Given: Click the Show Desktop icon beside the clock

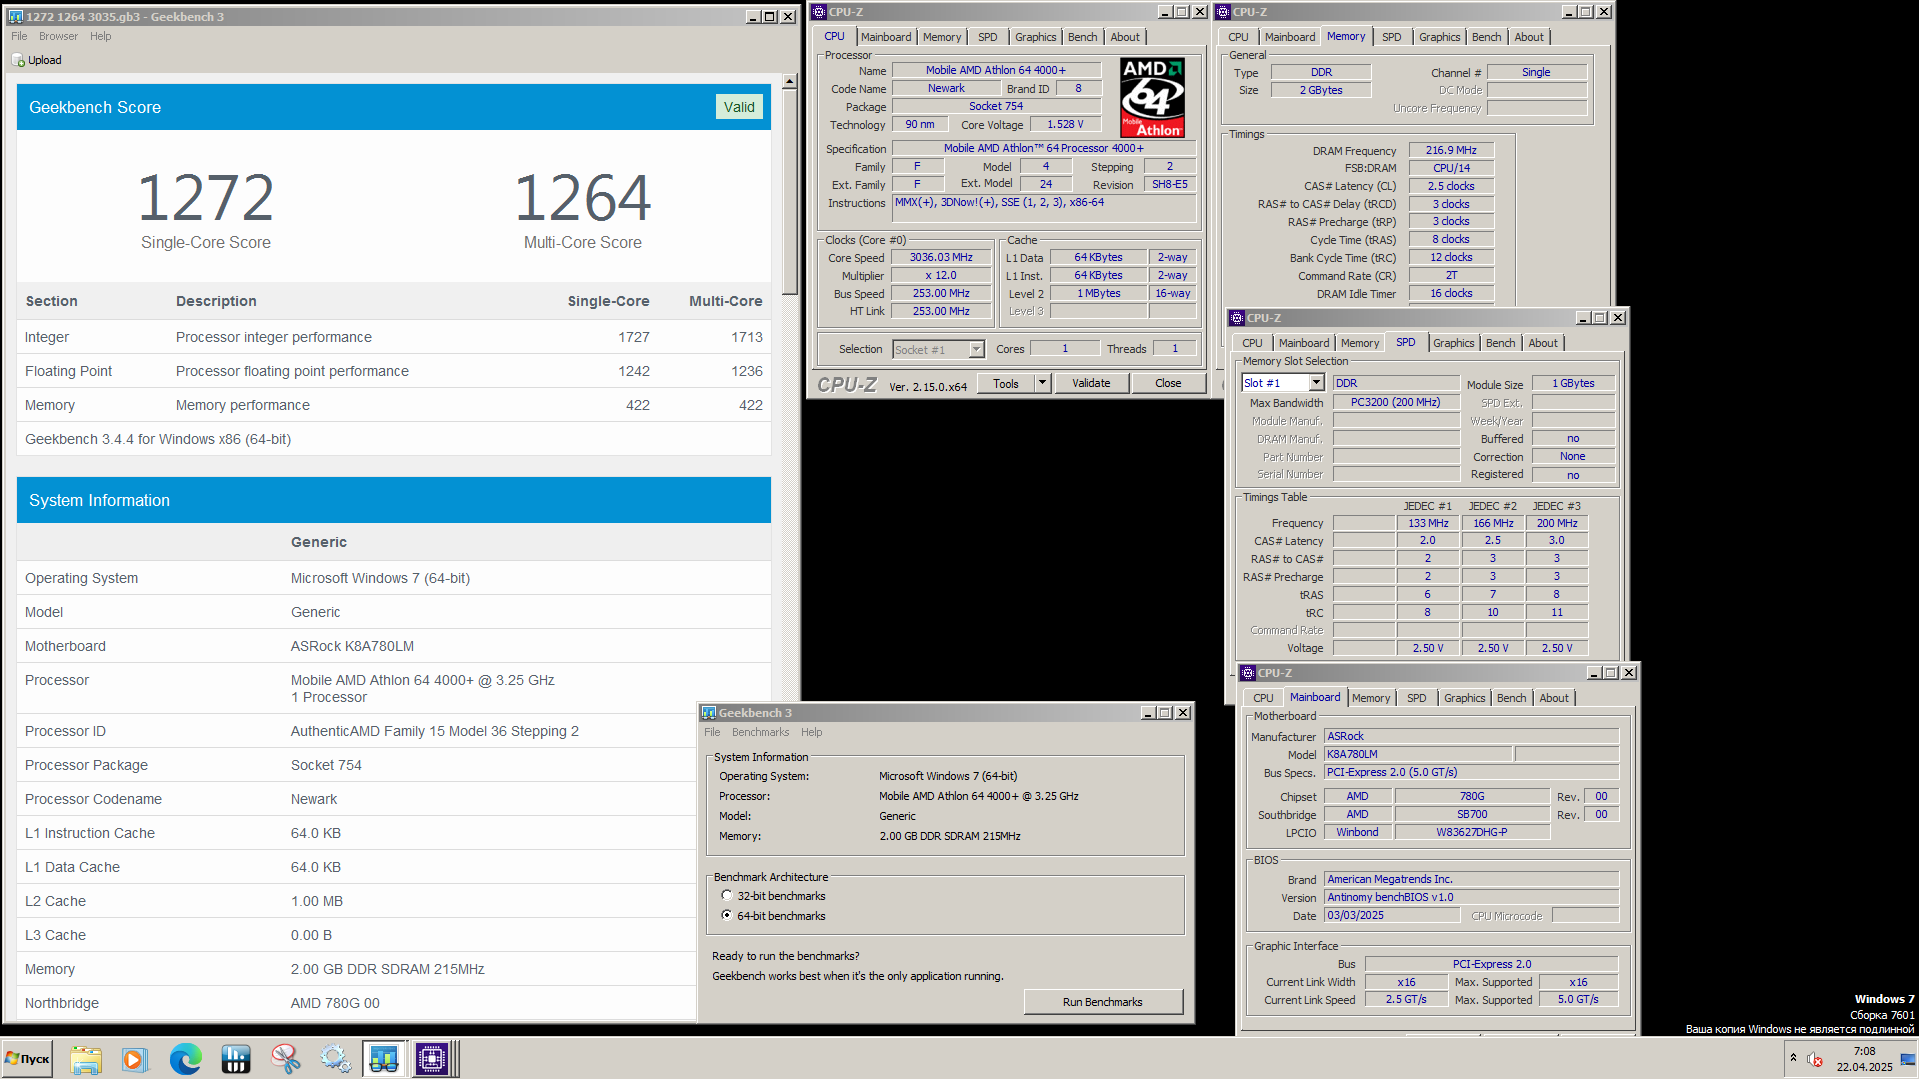Looking at the screenshot, I should [x=1907, y=1059].
